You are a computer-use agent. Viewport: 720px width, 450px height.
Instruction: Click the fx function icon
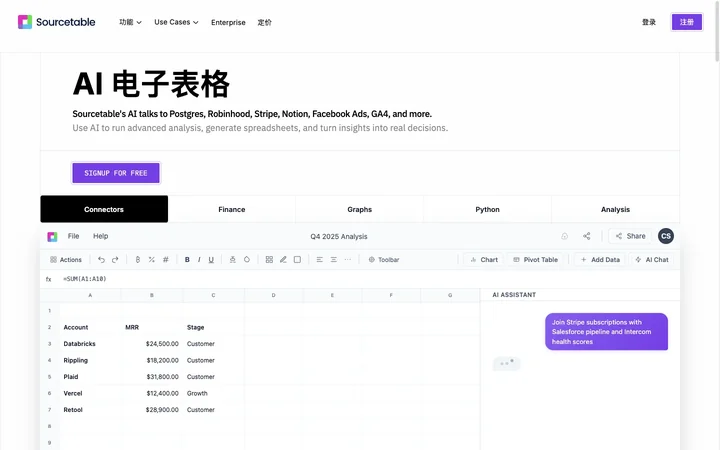pyautogui.click(x=49, y=279)
